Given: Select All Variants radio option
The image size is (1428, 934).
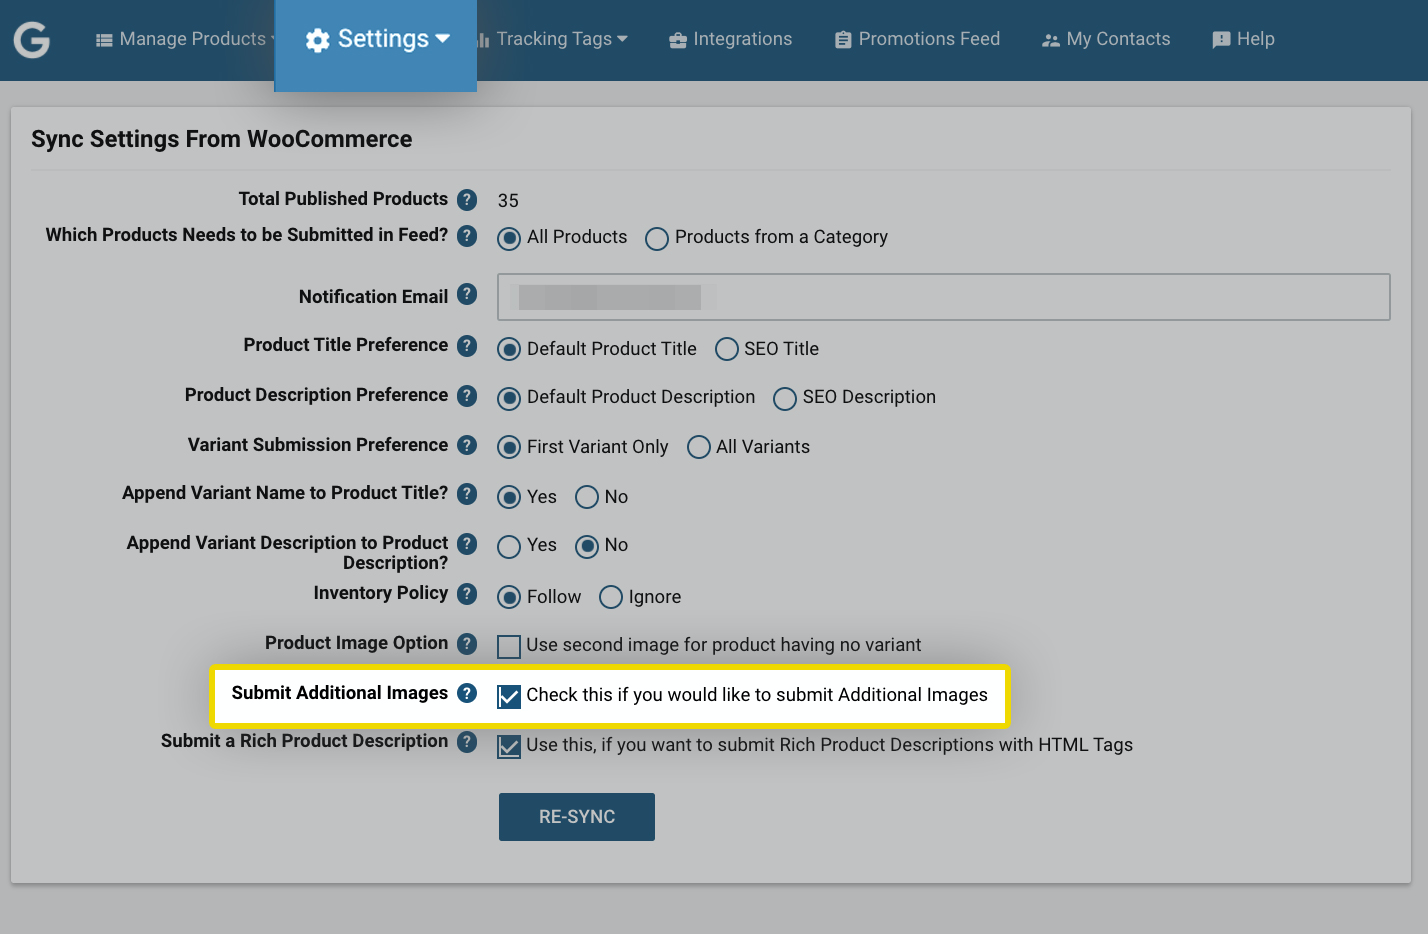Looking at the screenshot, I should pos(699,447).
